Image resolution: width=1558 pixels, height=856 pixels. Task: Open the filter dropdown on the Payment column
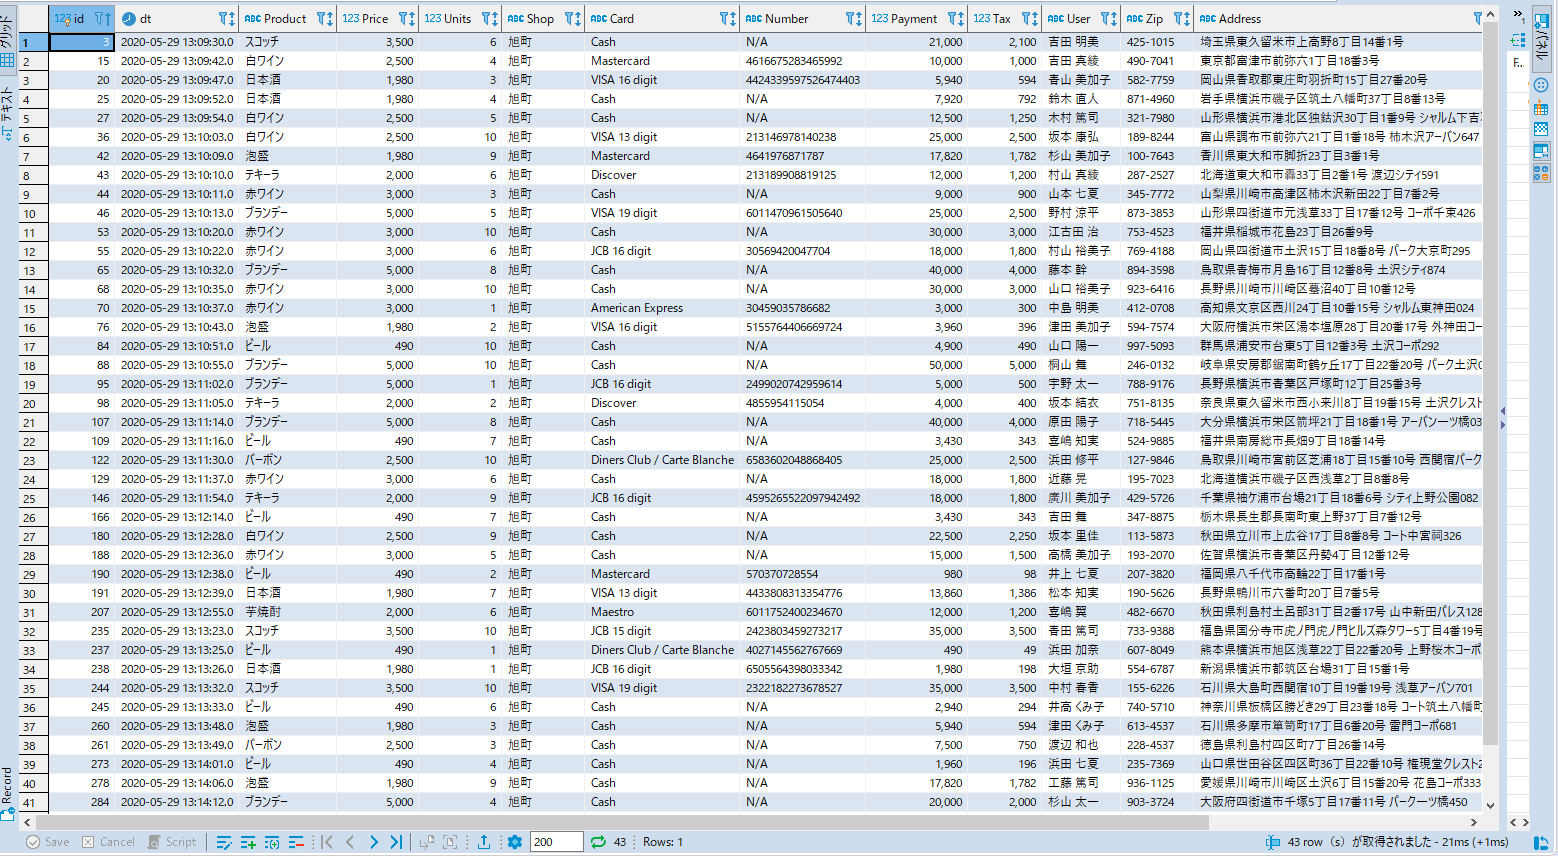(x=953, y=19)
